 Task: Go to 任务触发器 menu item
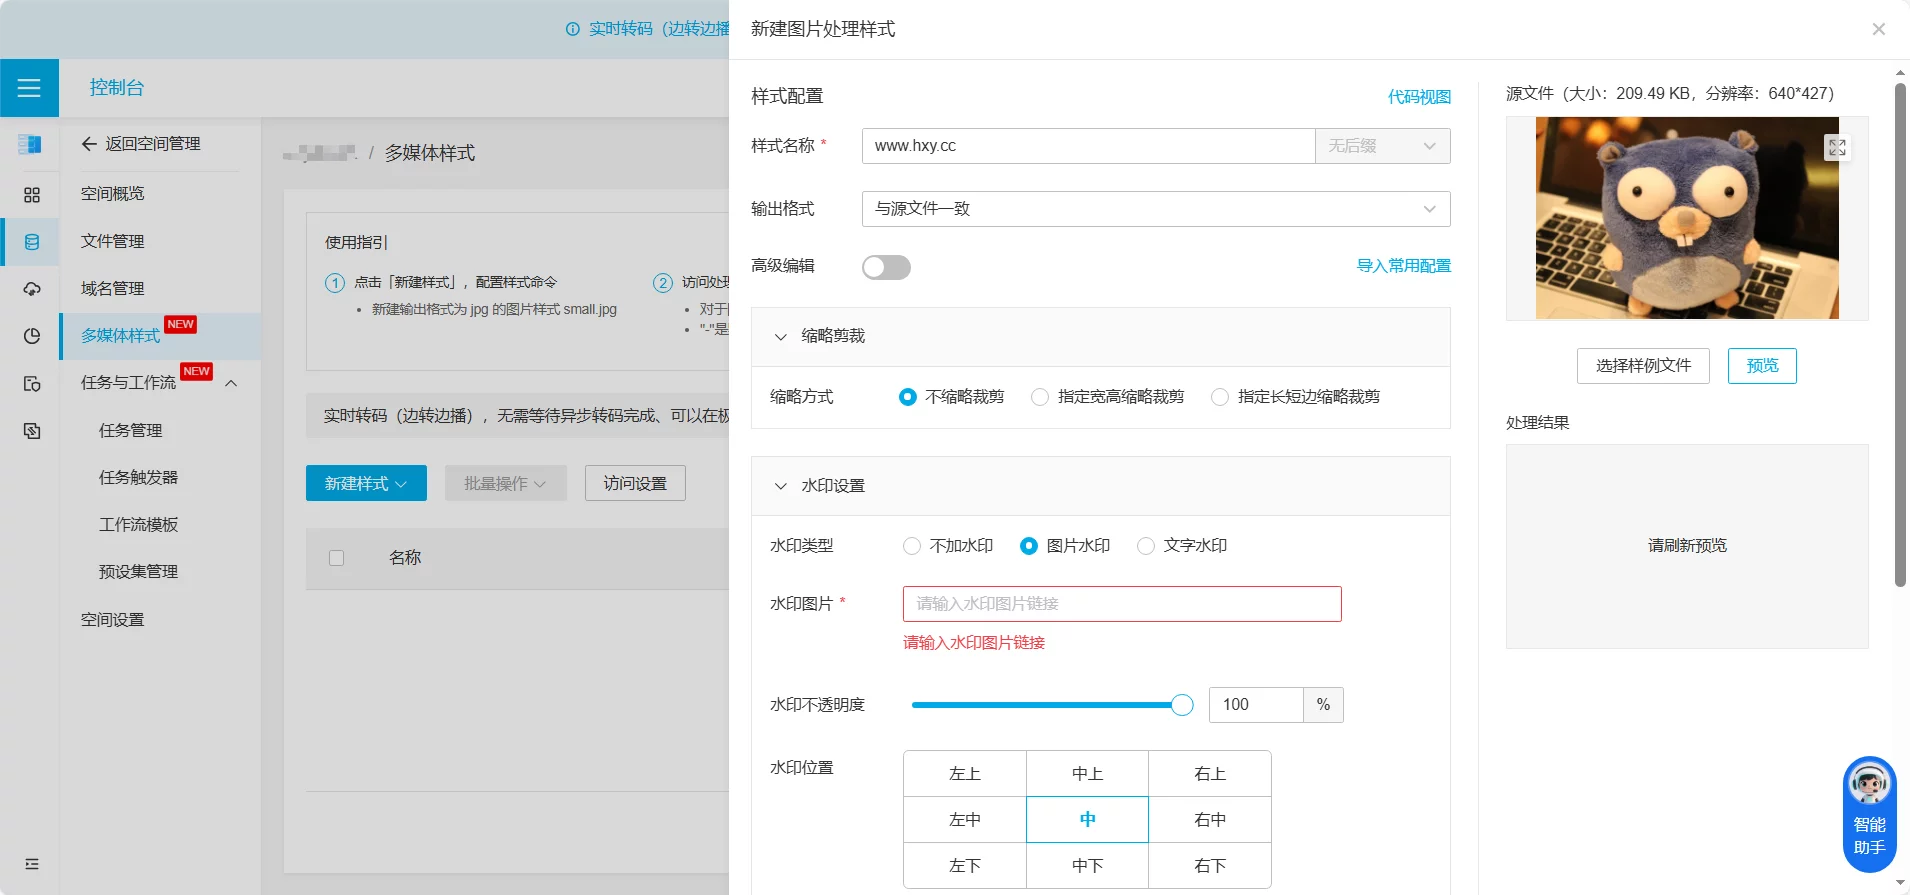(138, 477)
